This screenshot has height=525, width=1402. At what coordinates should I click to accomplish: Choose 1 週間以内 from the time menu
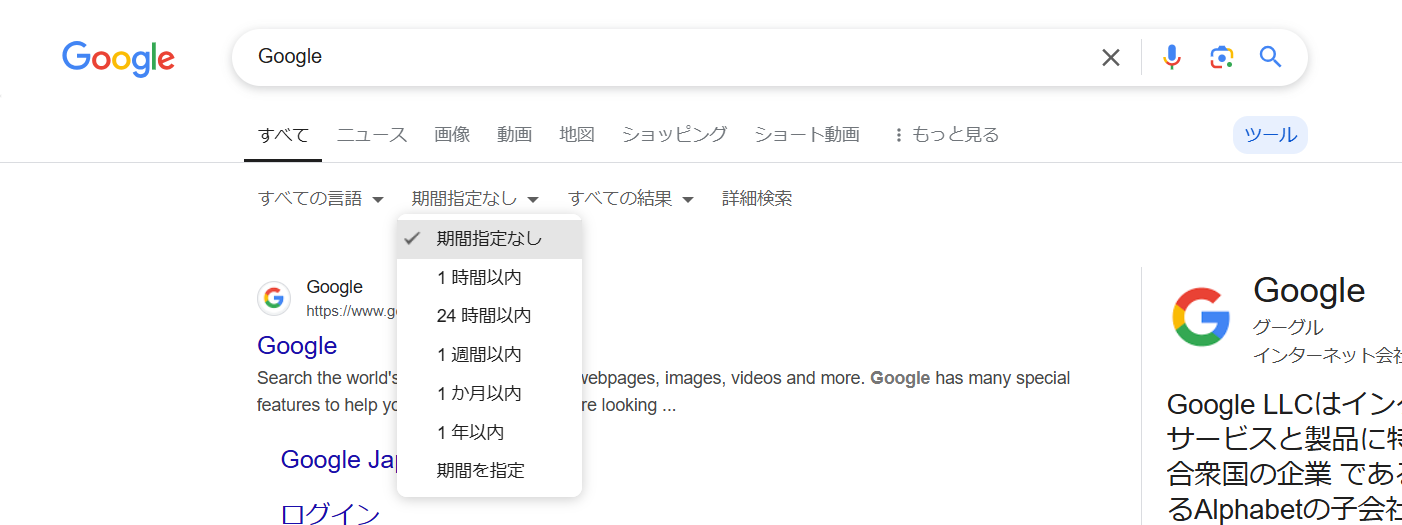point(489,355)
